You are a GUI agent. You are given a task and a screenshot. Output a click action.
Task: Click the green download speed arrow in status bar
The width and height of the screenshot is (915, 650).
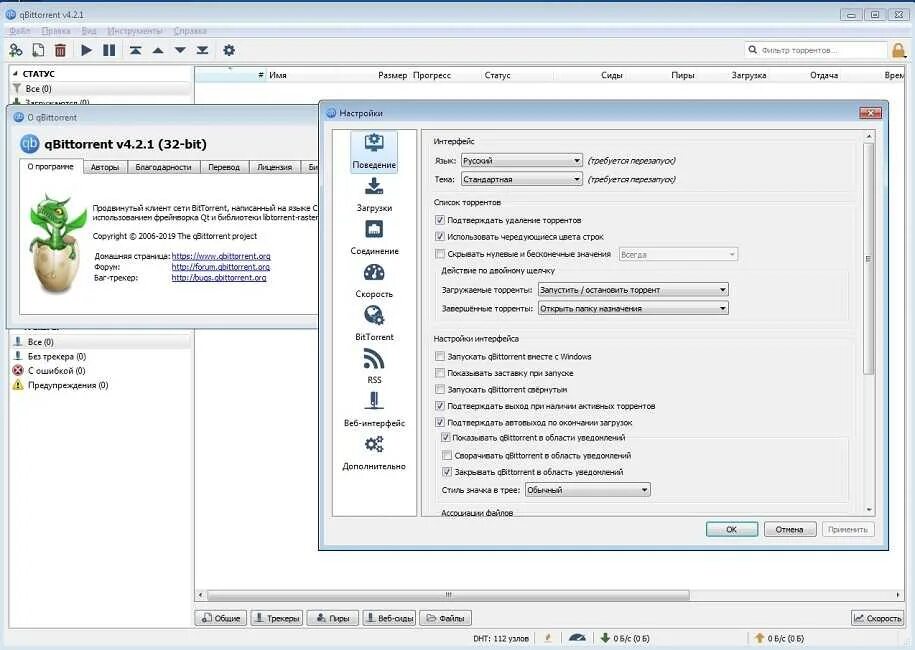605,638
